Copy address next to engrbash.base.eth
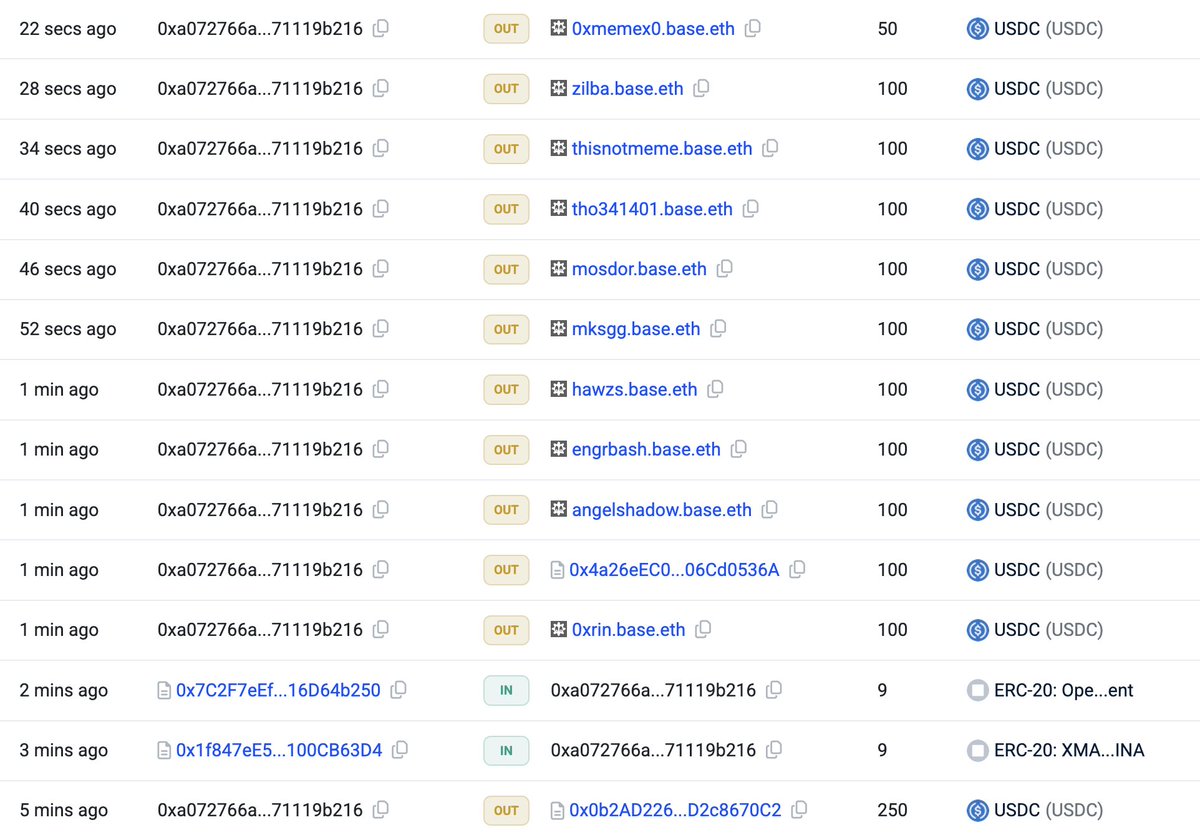1200x835 pixels. click(x=739, y=449)
